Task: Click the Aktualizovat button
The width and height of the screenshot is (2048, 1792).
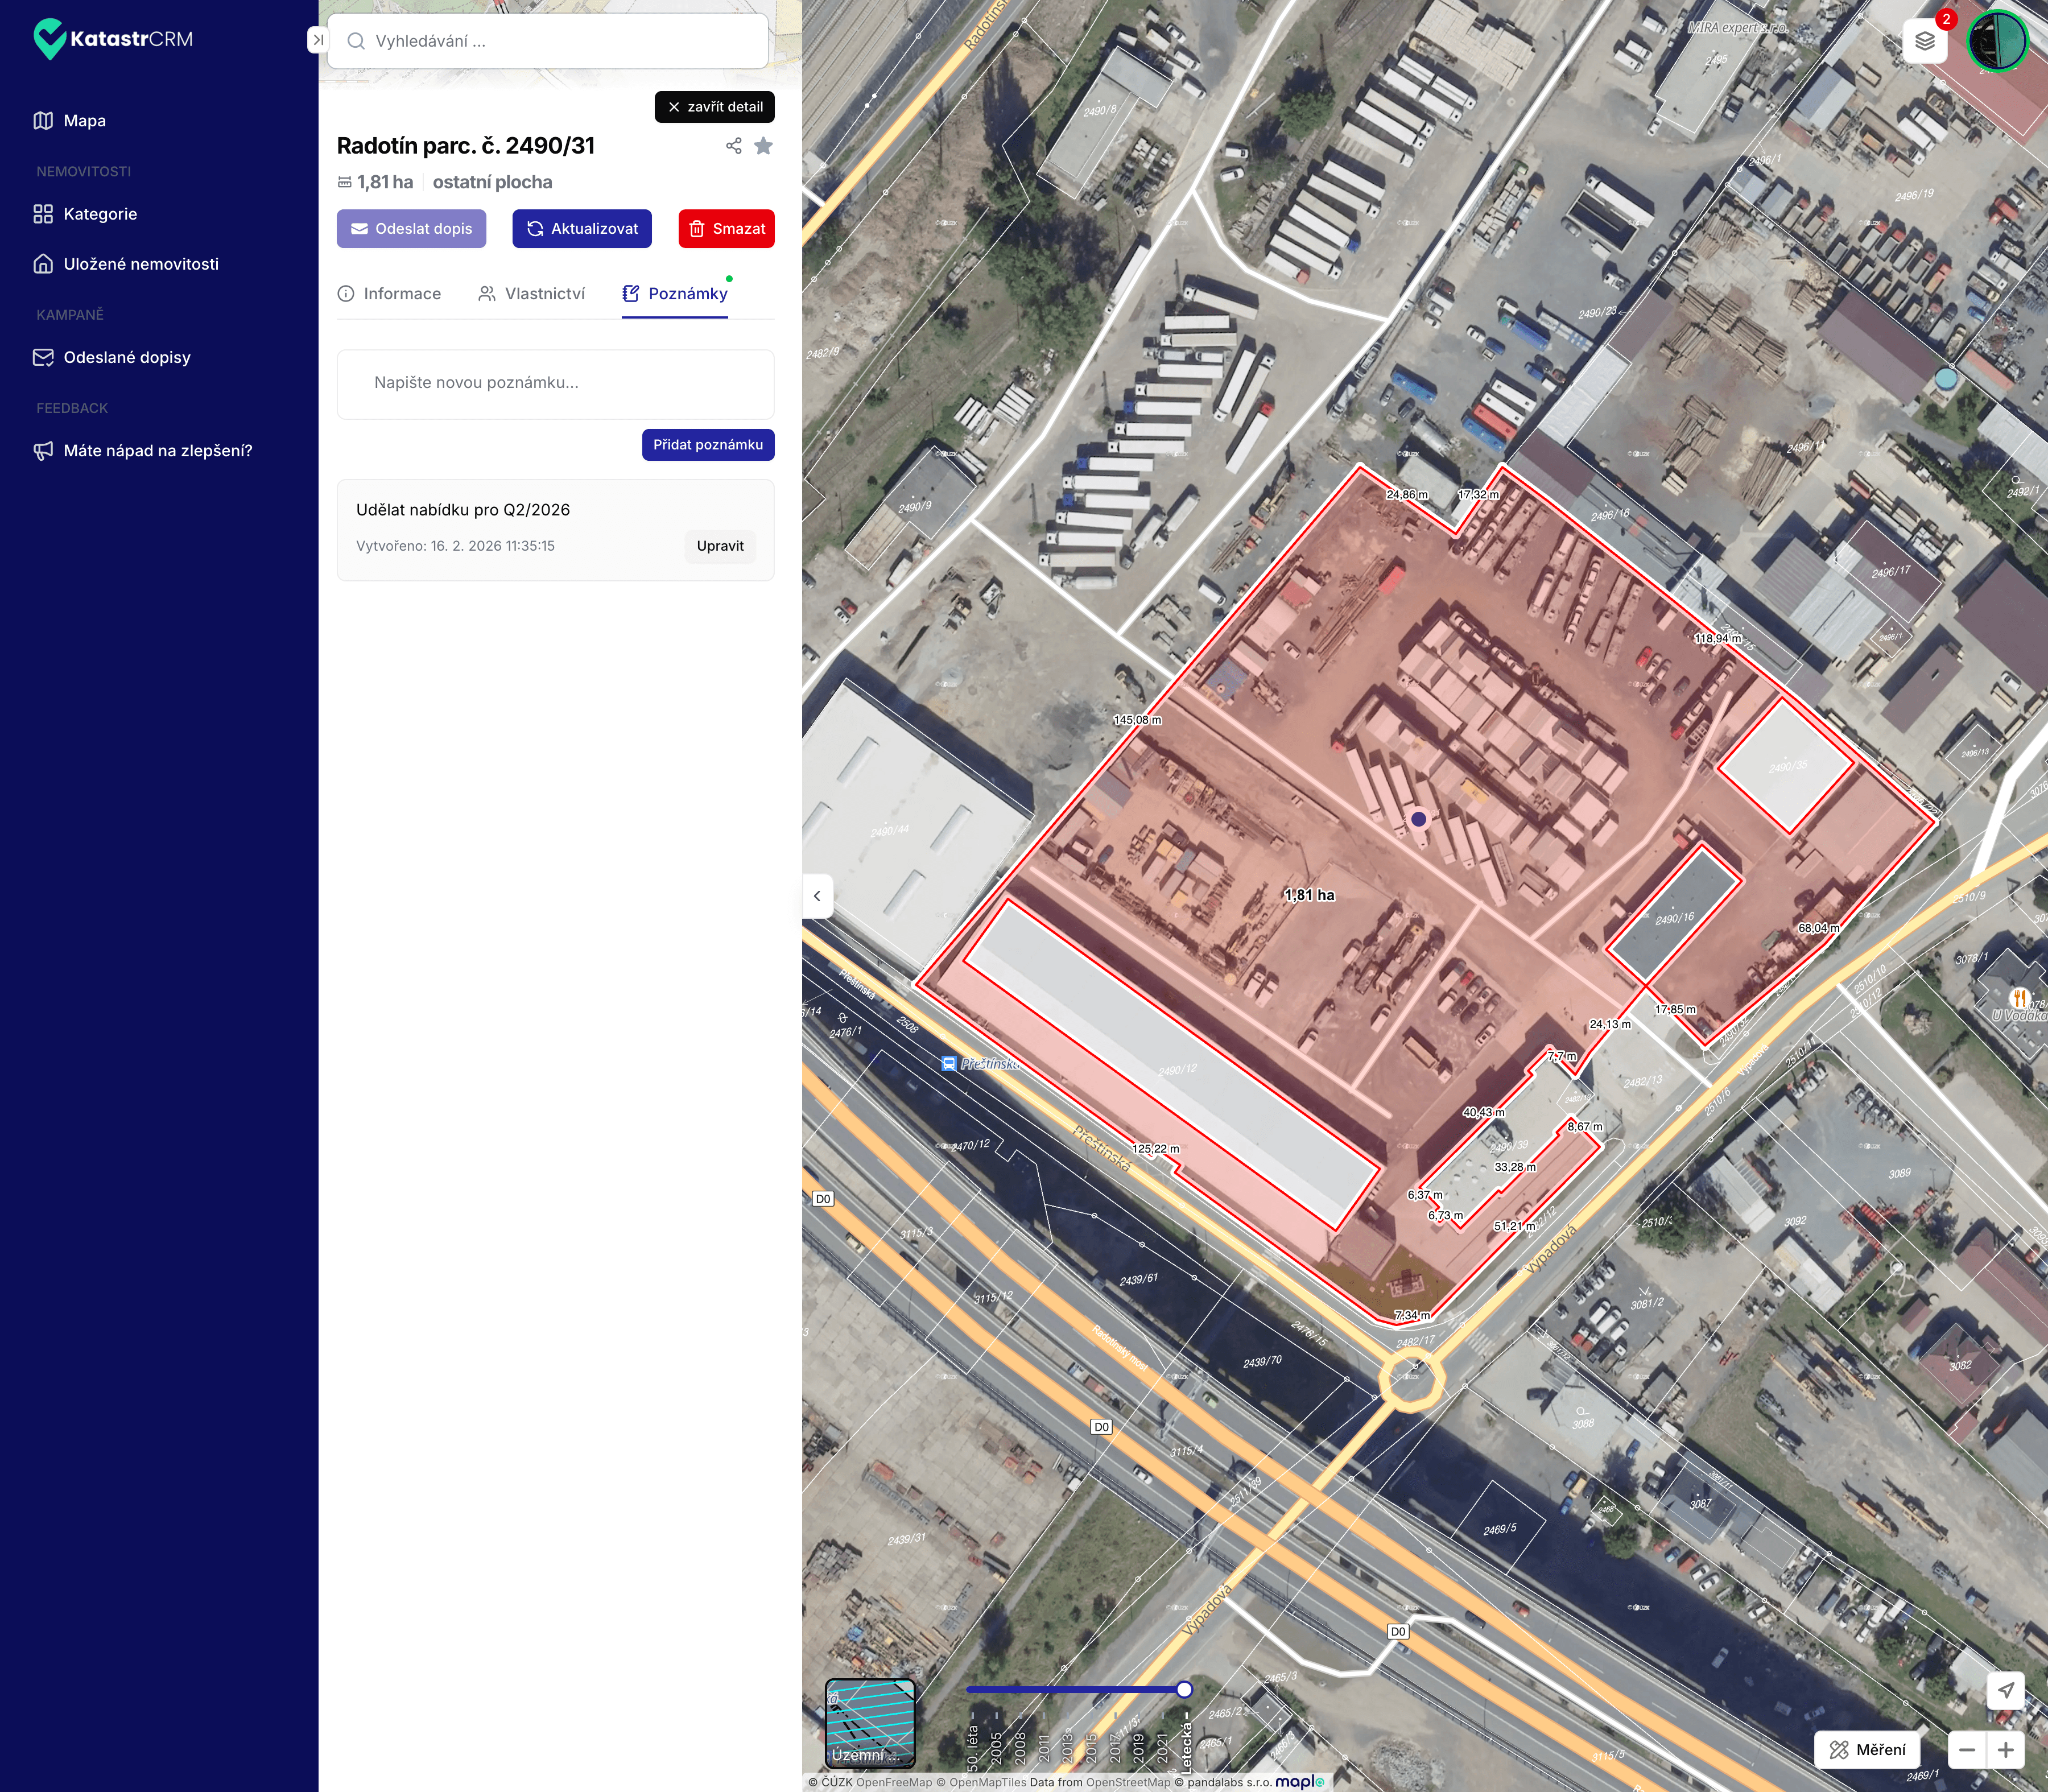Action: pos(582,228)
